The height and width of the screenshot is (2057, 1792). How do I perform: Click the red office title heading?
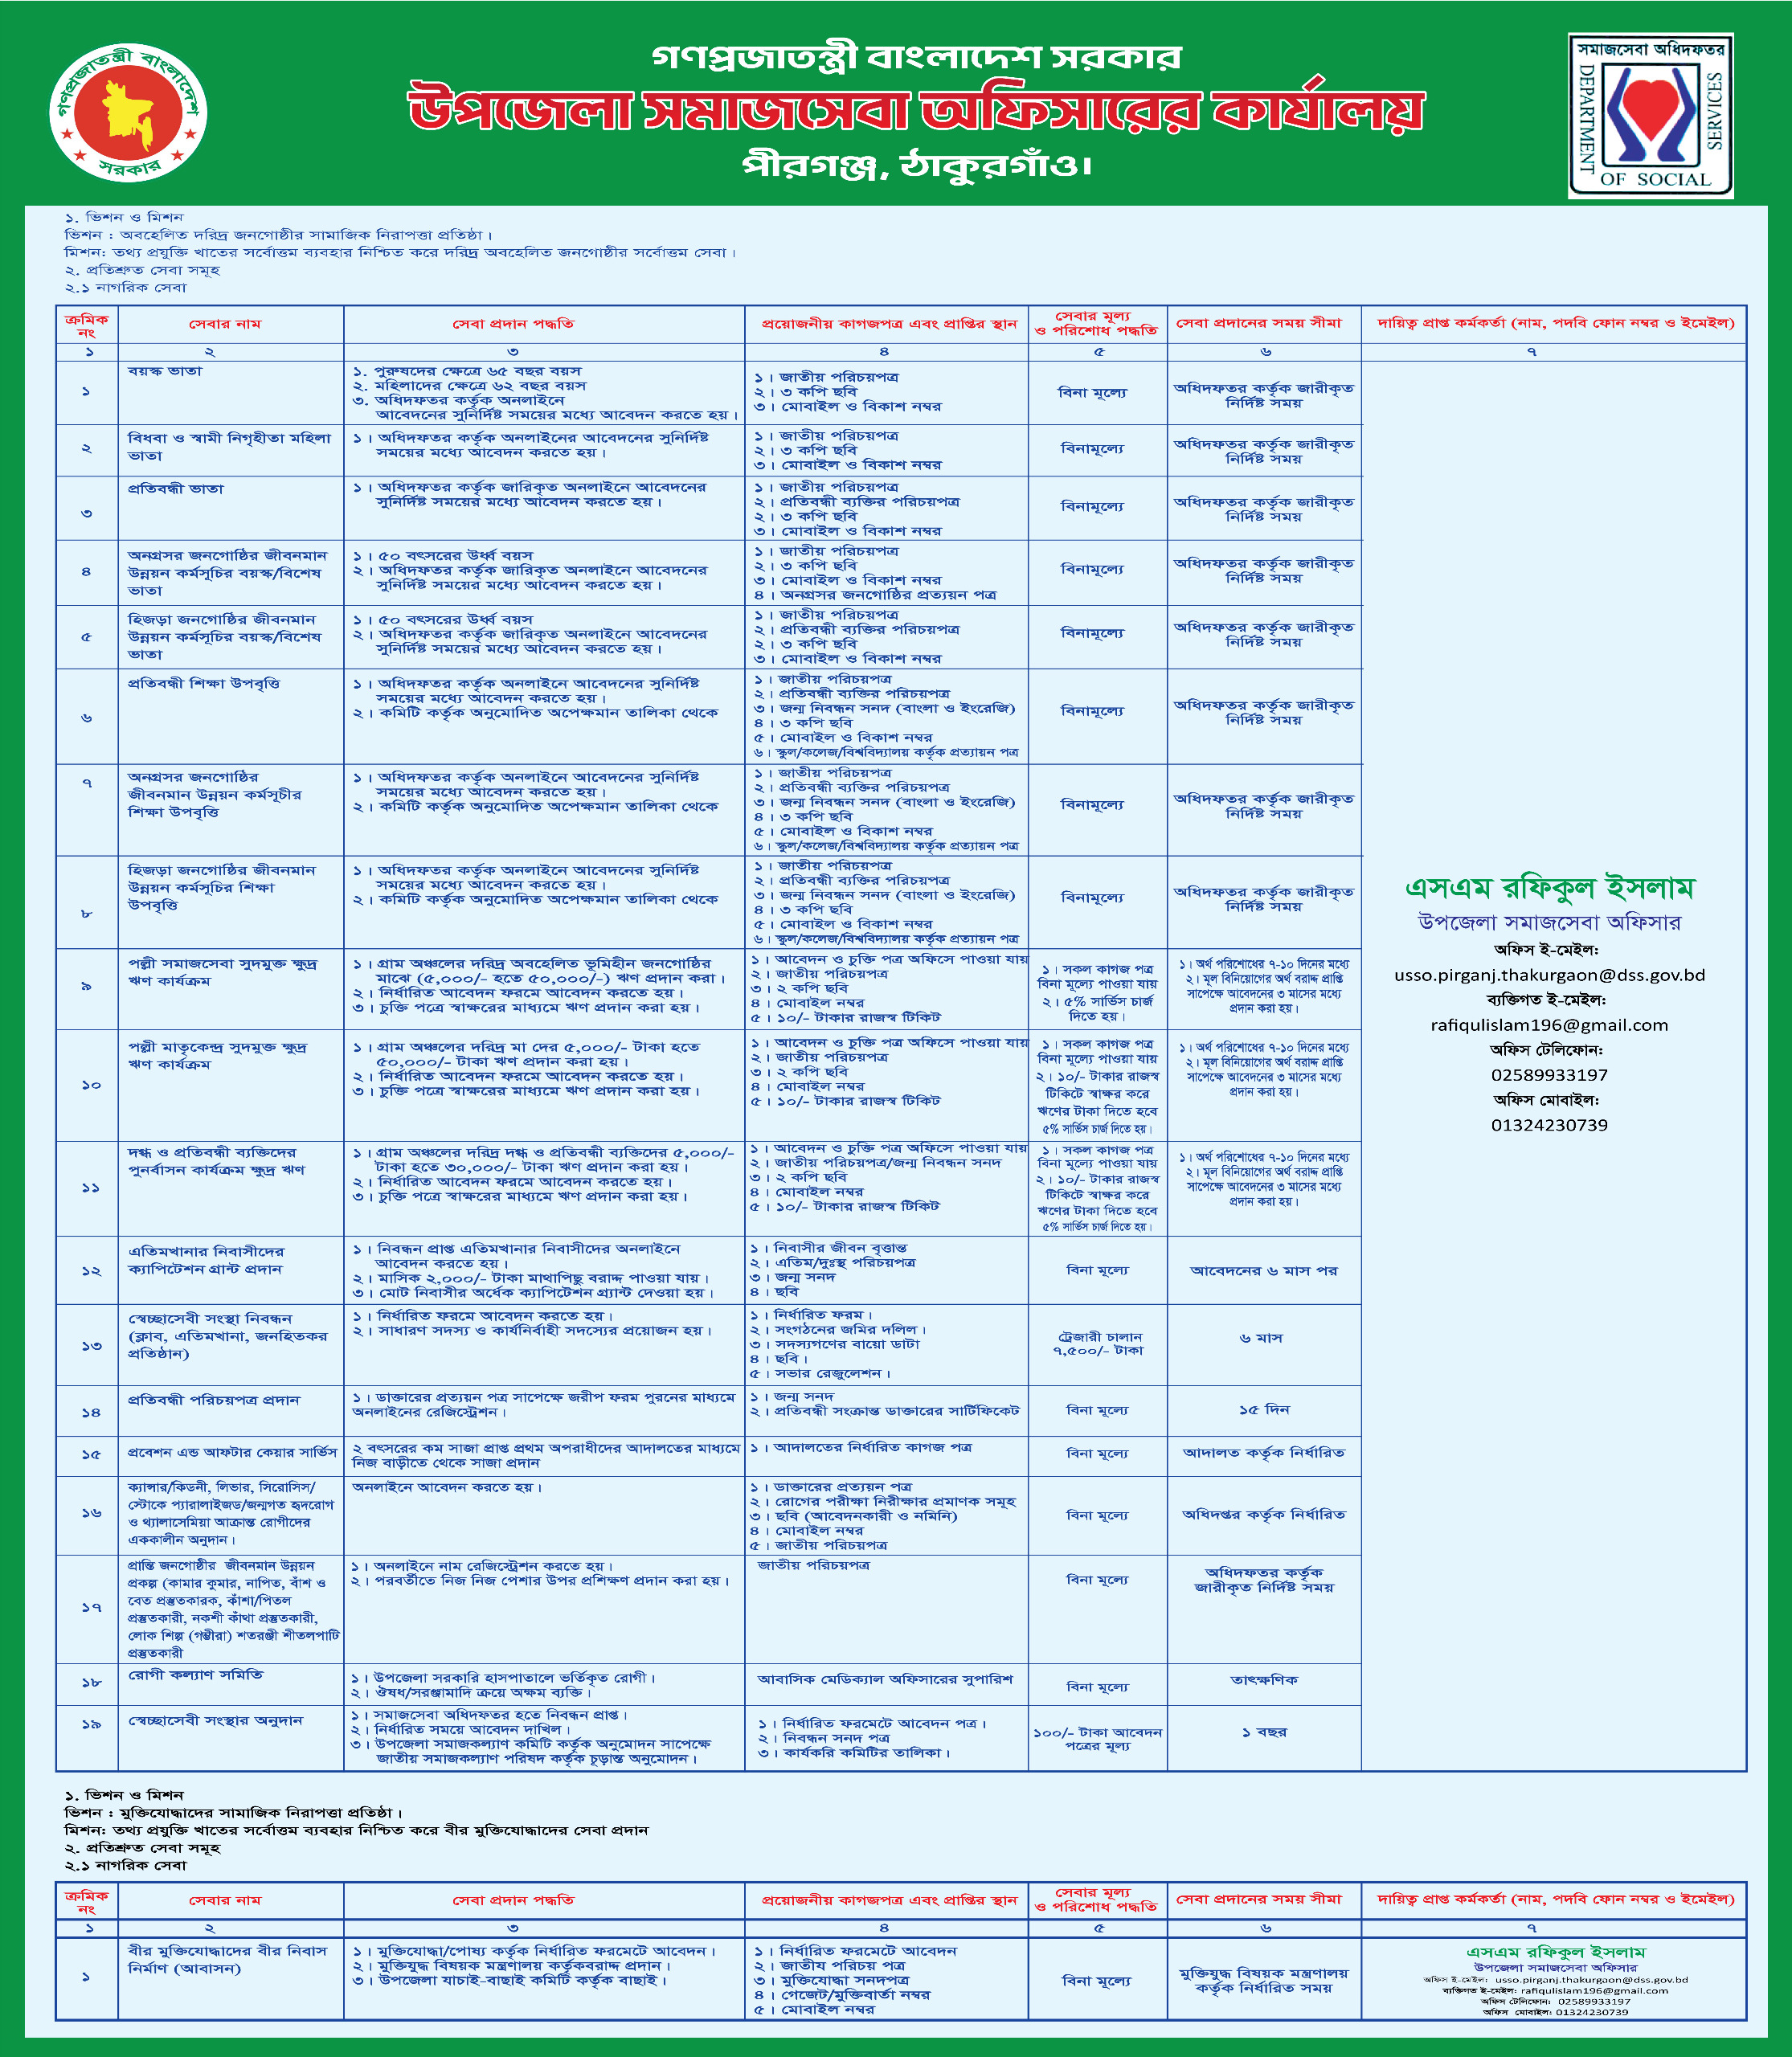tap(915, 110)
